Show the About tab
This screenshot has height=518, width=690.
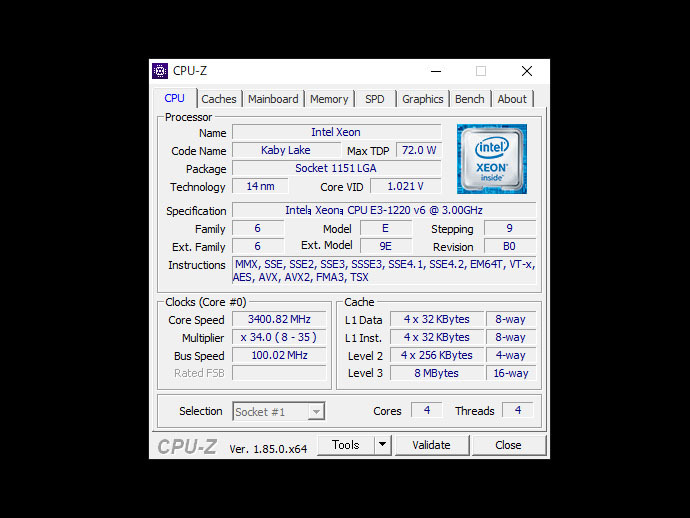tap(512, 99)
